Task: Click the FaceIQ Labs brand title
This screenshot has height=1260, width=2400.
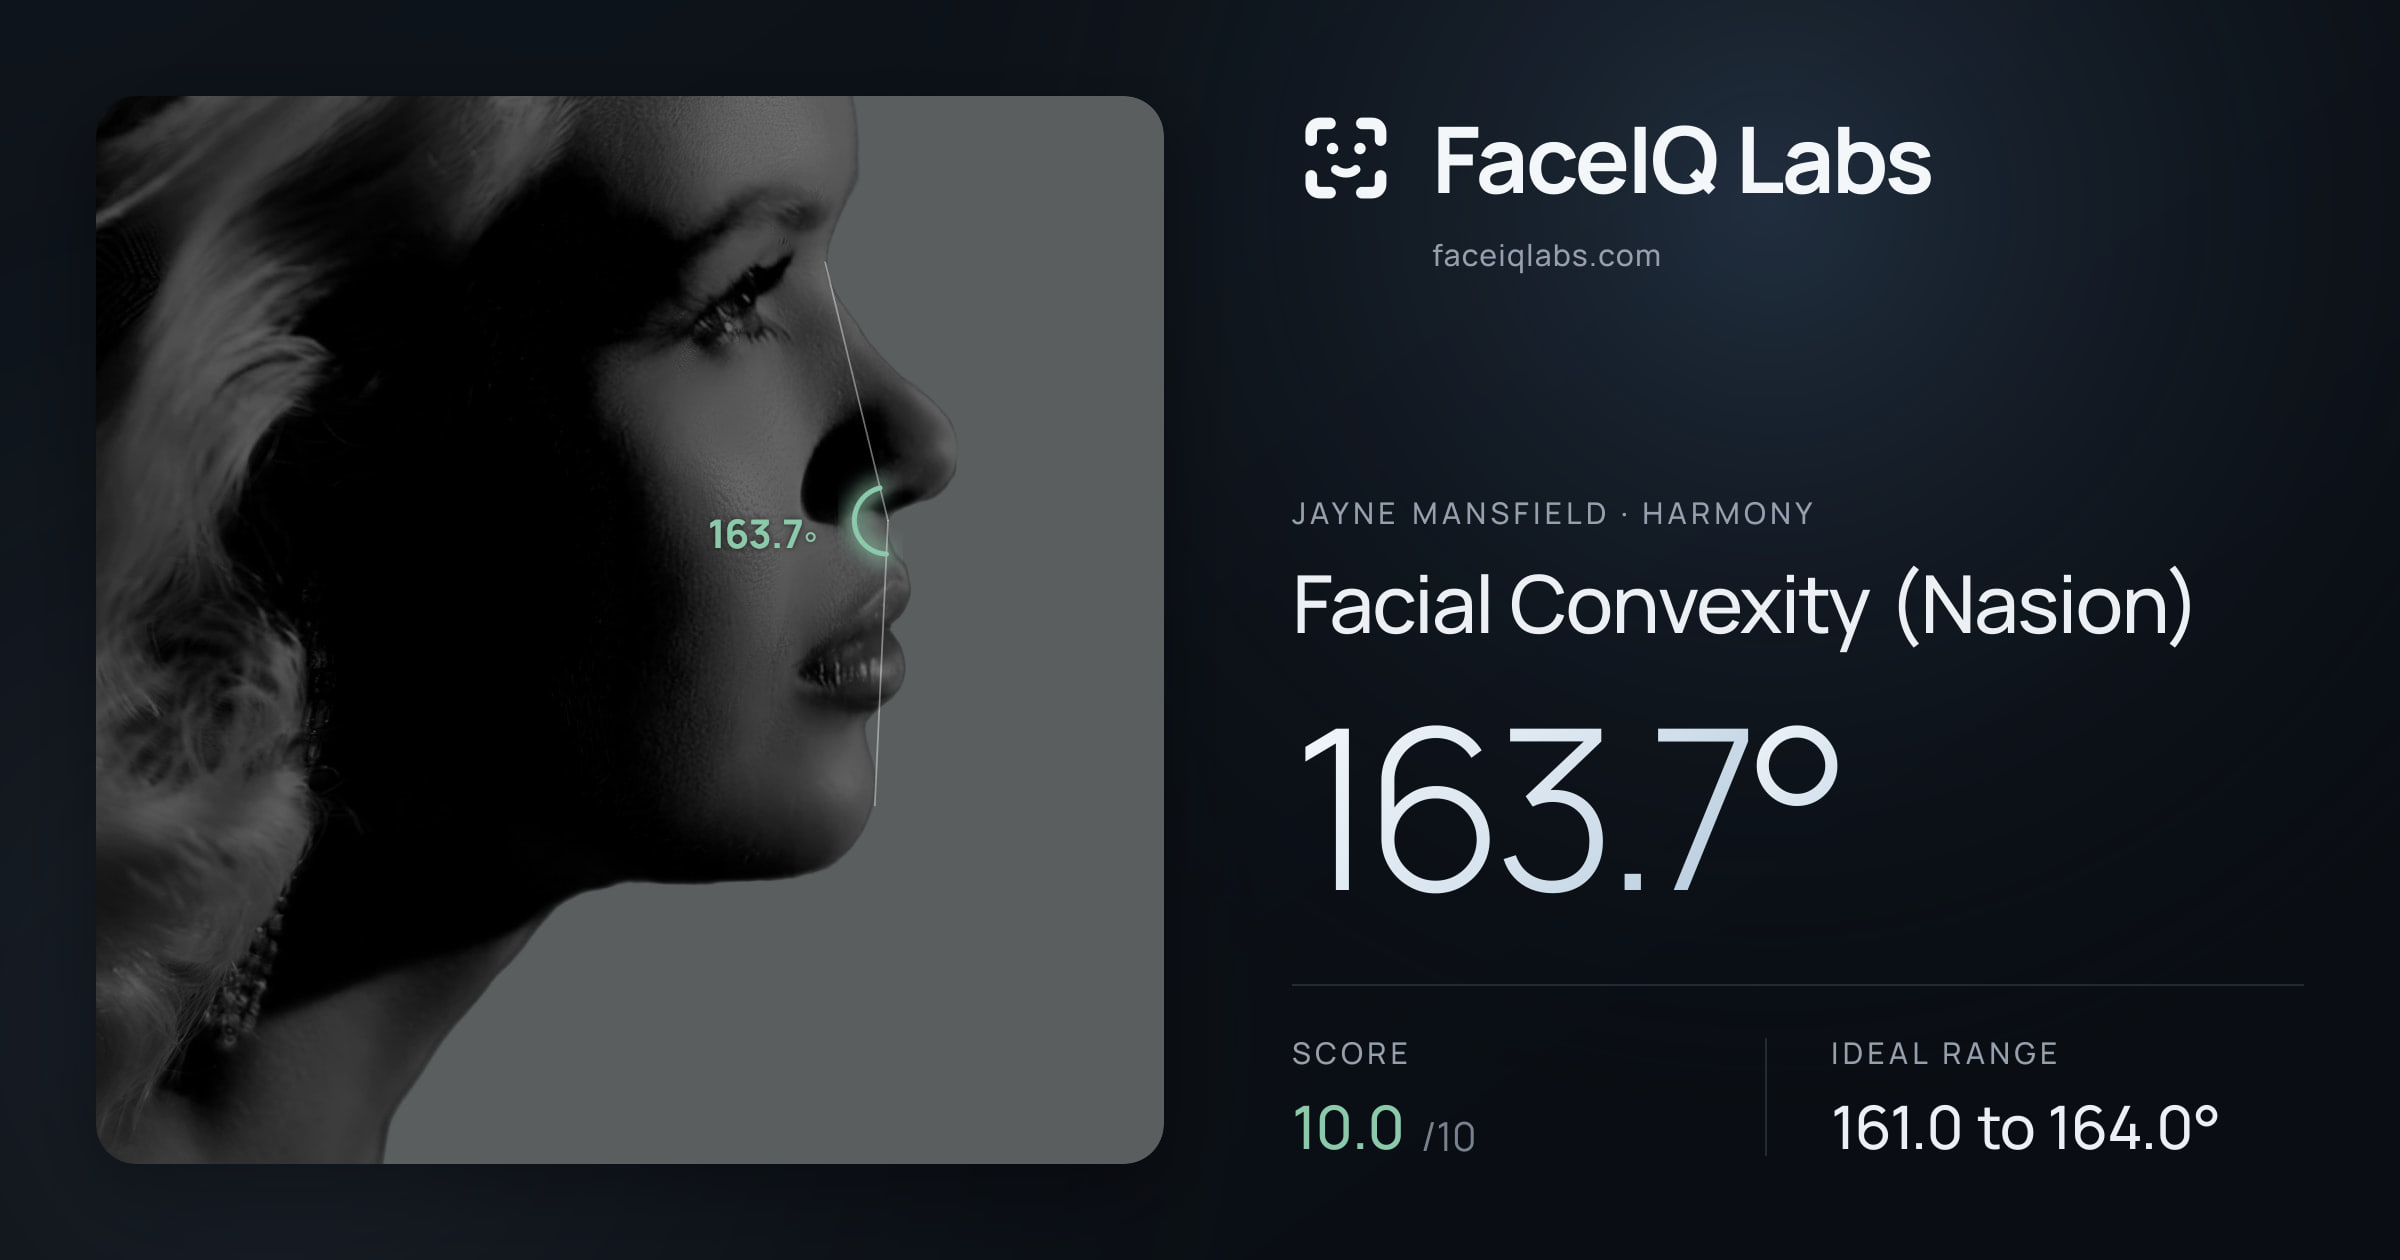Action: (x=1682, y=160)
